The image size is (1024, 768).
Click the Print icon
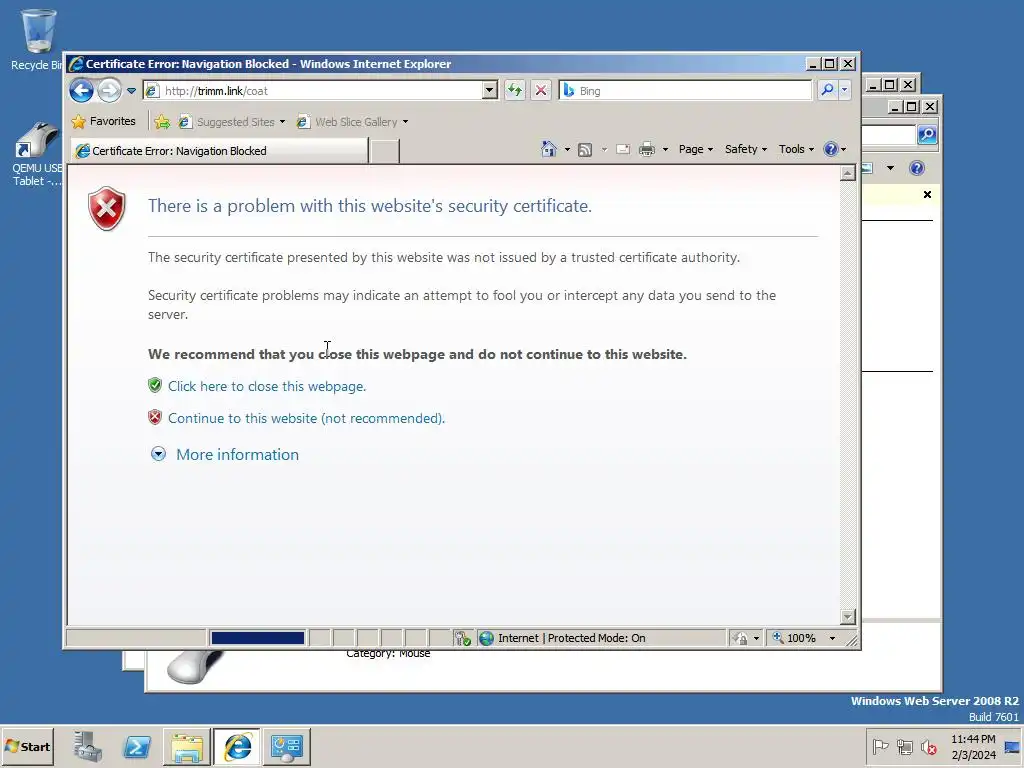pos(647,150)
